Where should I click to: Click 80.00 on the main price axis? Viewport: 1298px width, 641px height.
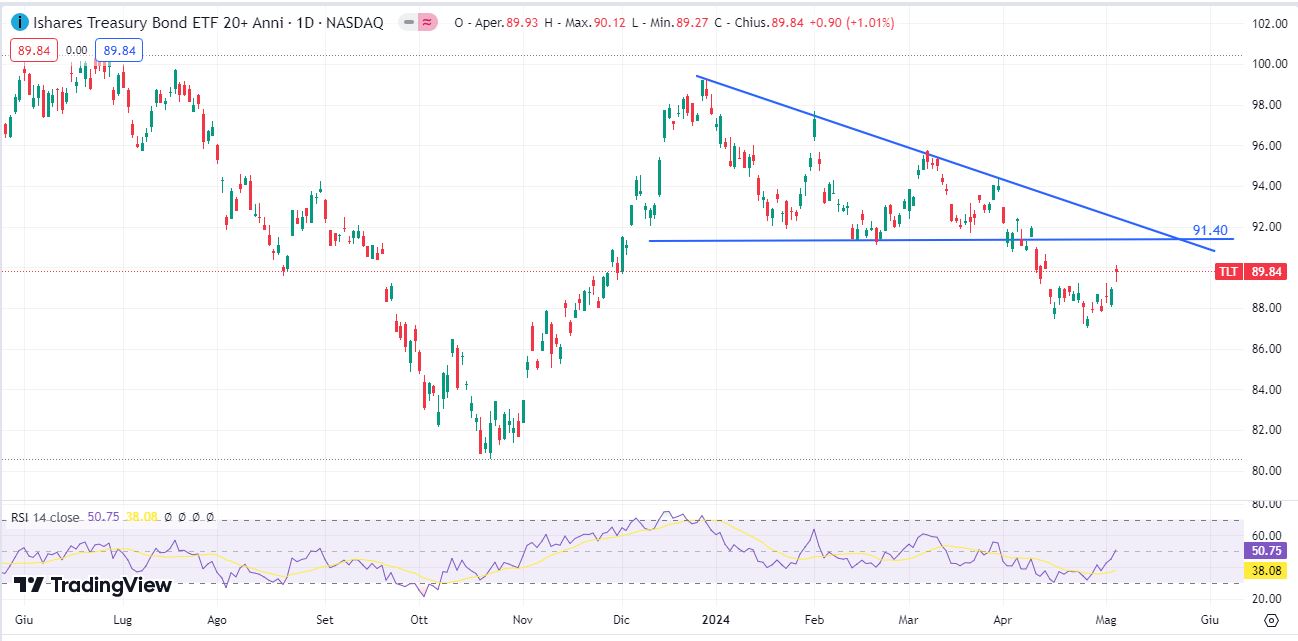tap(1267, 471)
